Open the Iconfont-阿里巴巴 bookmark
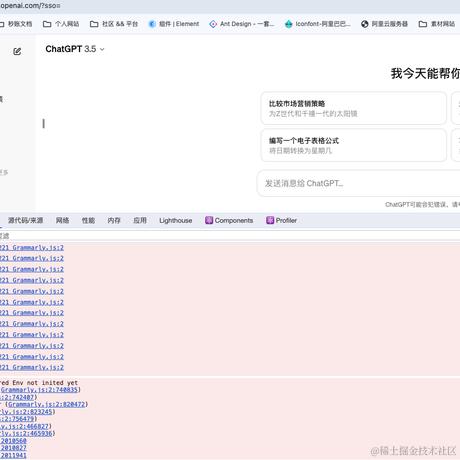Image resolution: width=460 pixels, height=460 pixels. (x=318, y=24)
